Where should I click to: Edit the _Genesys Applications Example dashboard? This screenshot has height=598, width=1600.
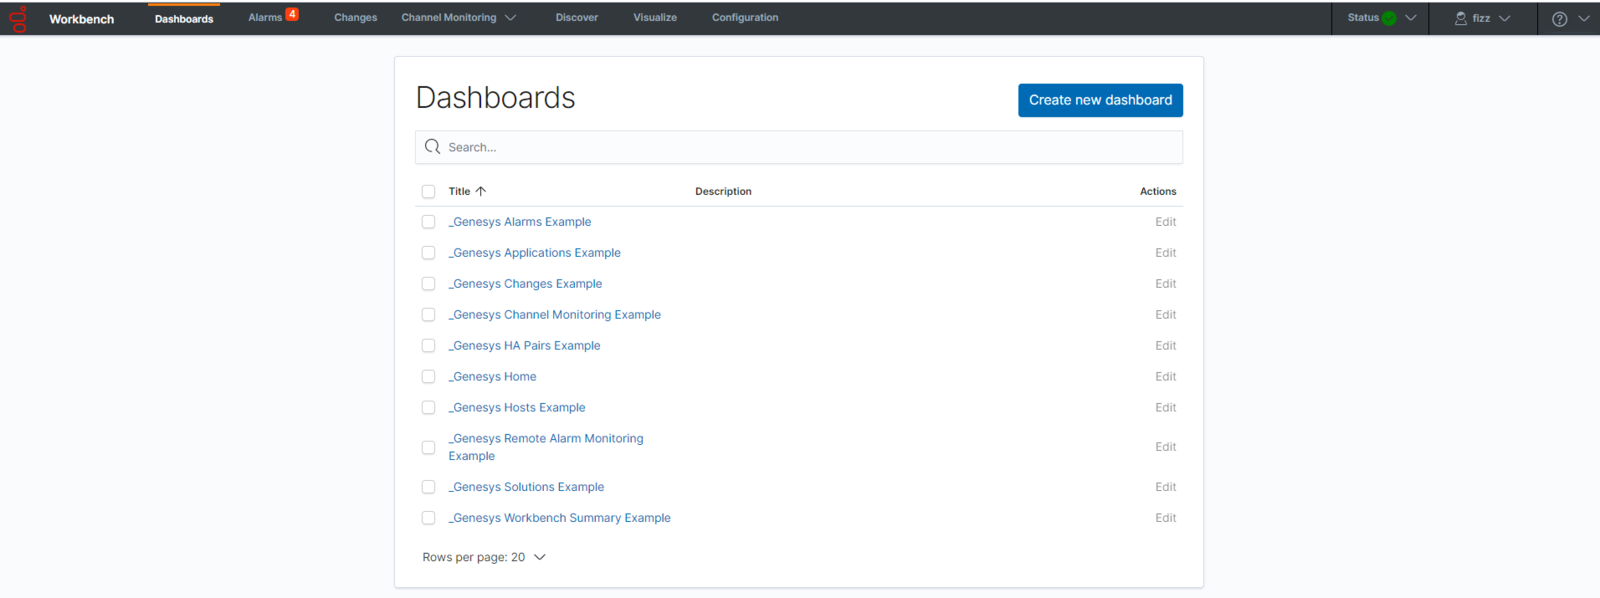(1165, 253)
